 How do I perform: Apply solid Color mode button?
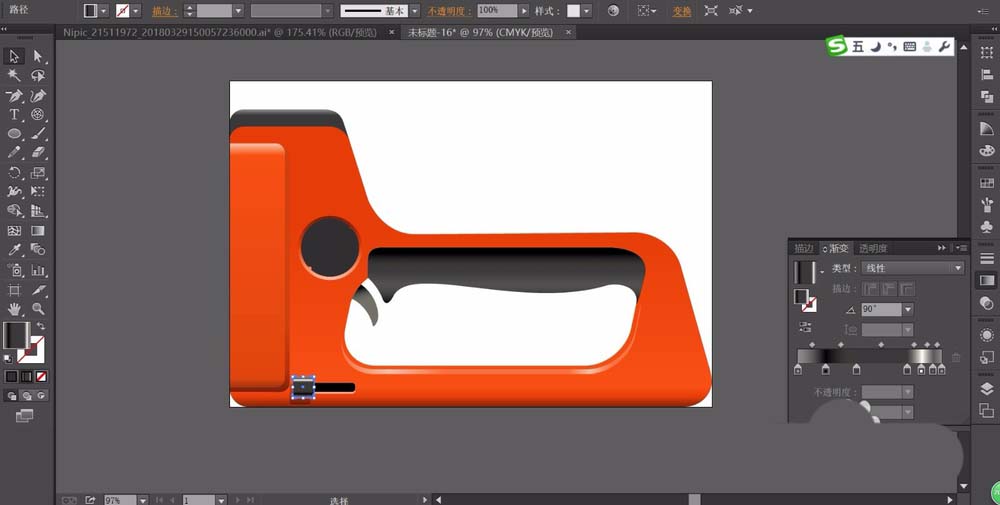click(11, 377)
